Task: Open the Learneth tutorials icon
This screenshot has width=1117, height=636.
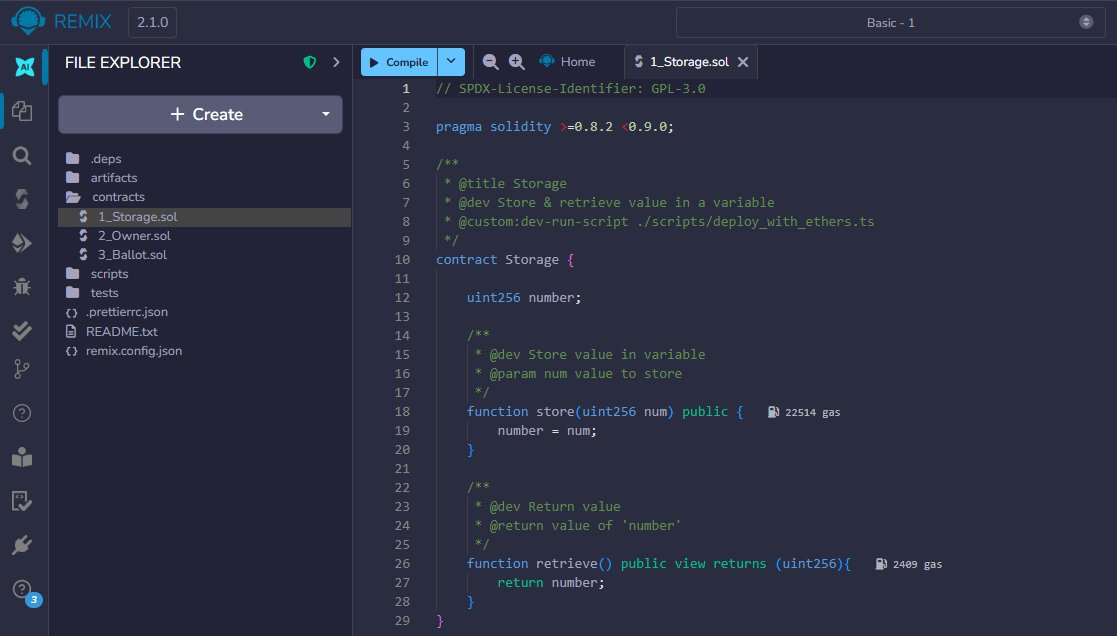Action: [22, 457]
